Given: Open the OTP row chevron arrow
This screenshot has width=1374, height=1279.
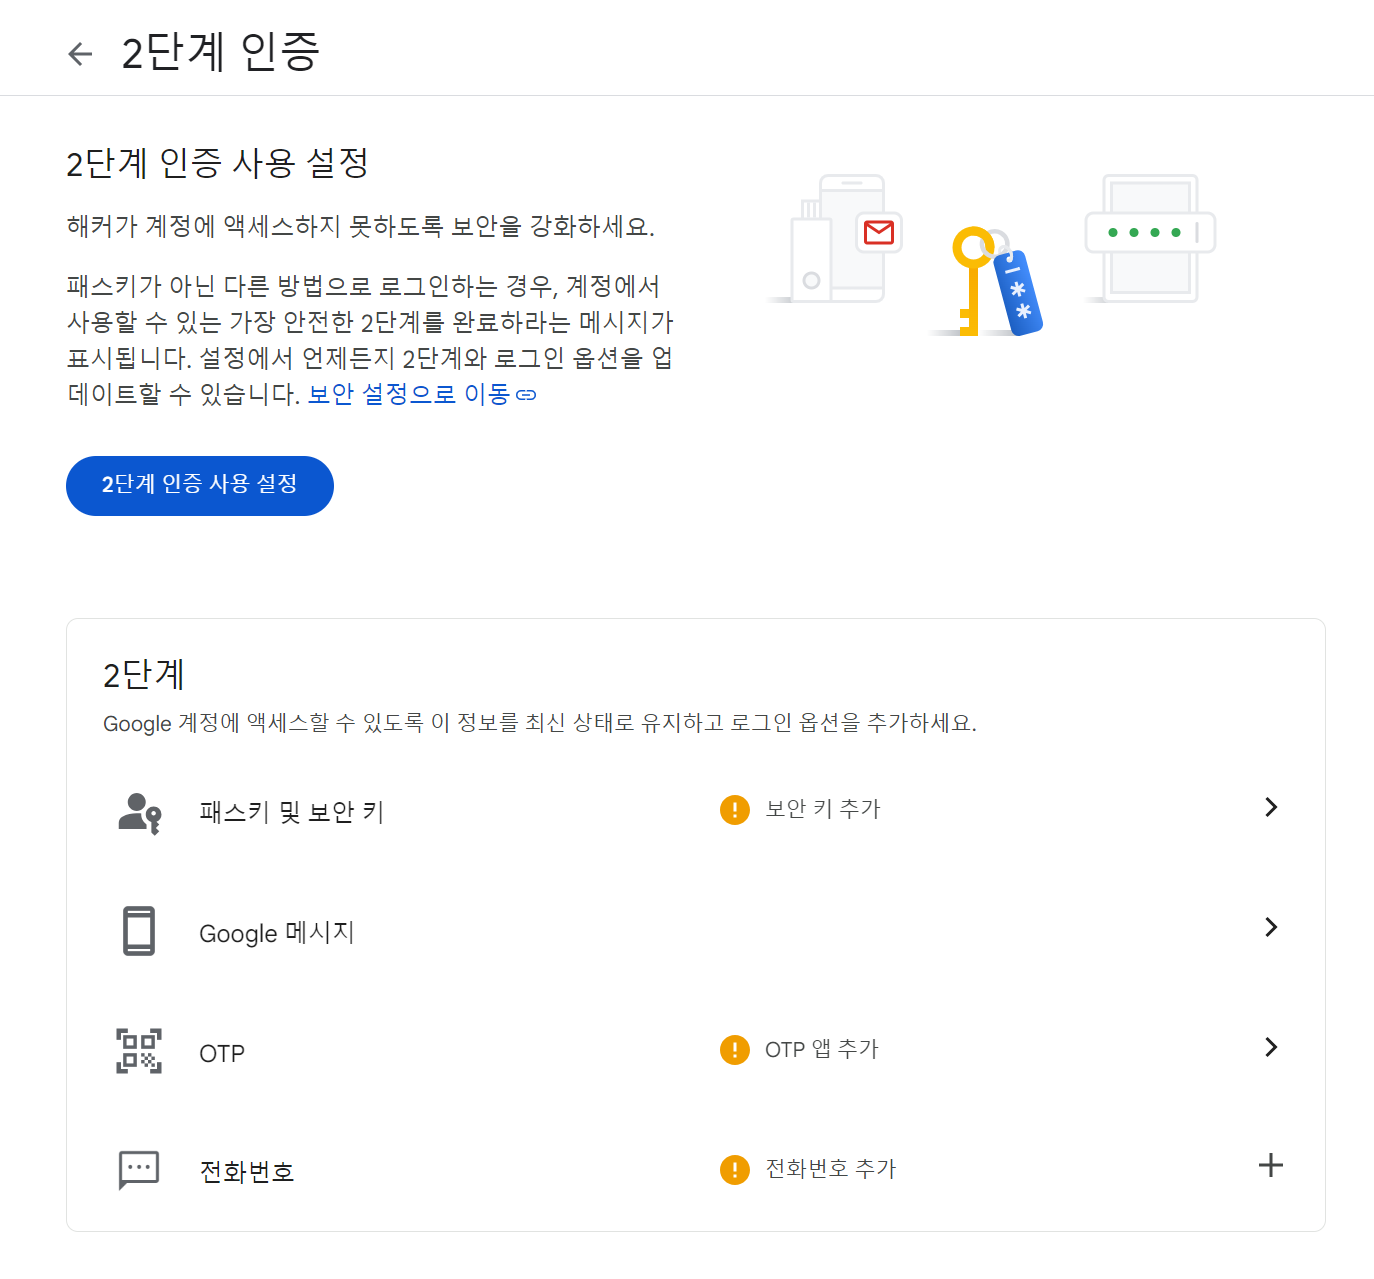Looking at the screenshot, I should [x=1270, y=1047].
